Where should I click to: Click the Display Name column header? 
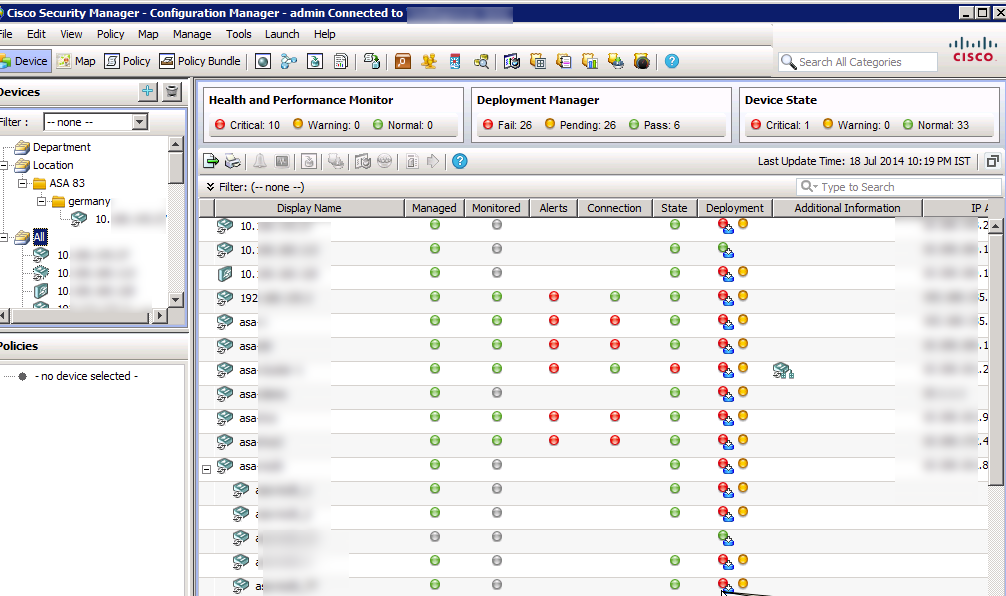point(309,208)
